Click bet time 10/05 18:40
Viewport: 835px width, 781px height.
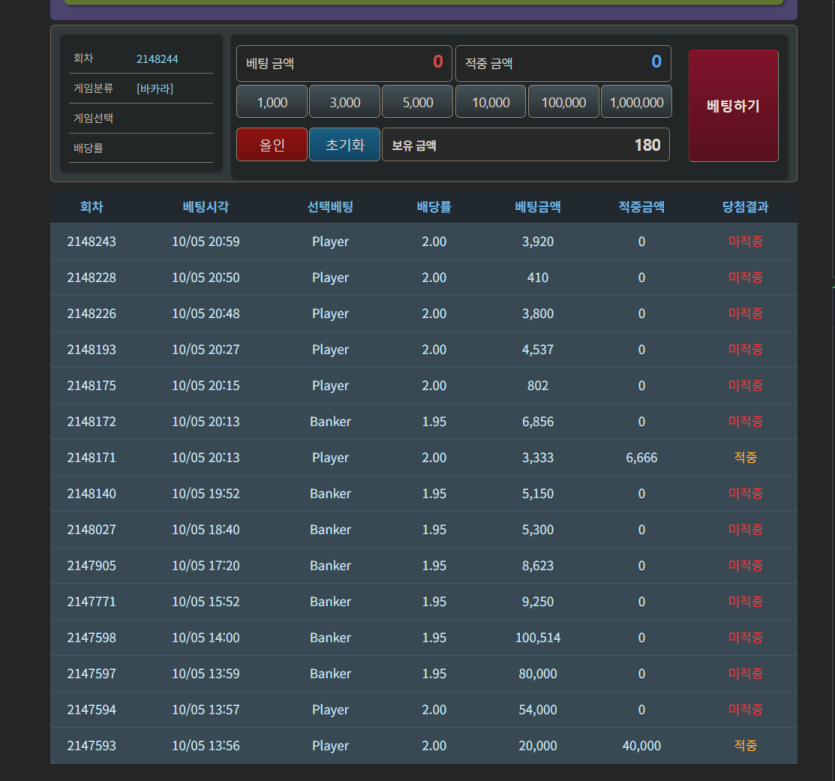tap(206, 530)
